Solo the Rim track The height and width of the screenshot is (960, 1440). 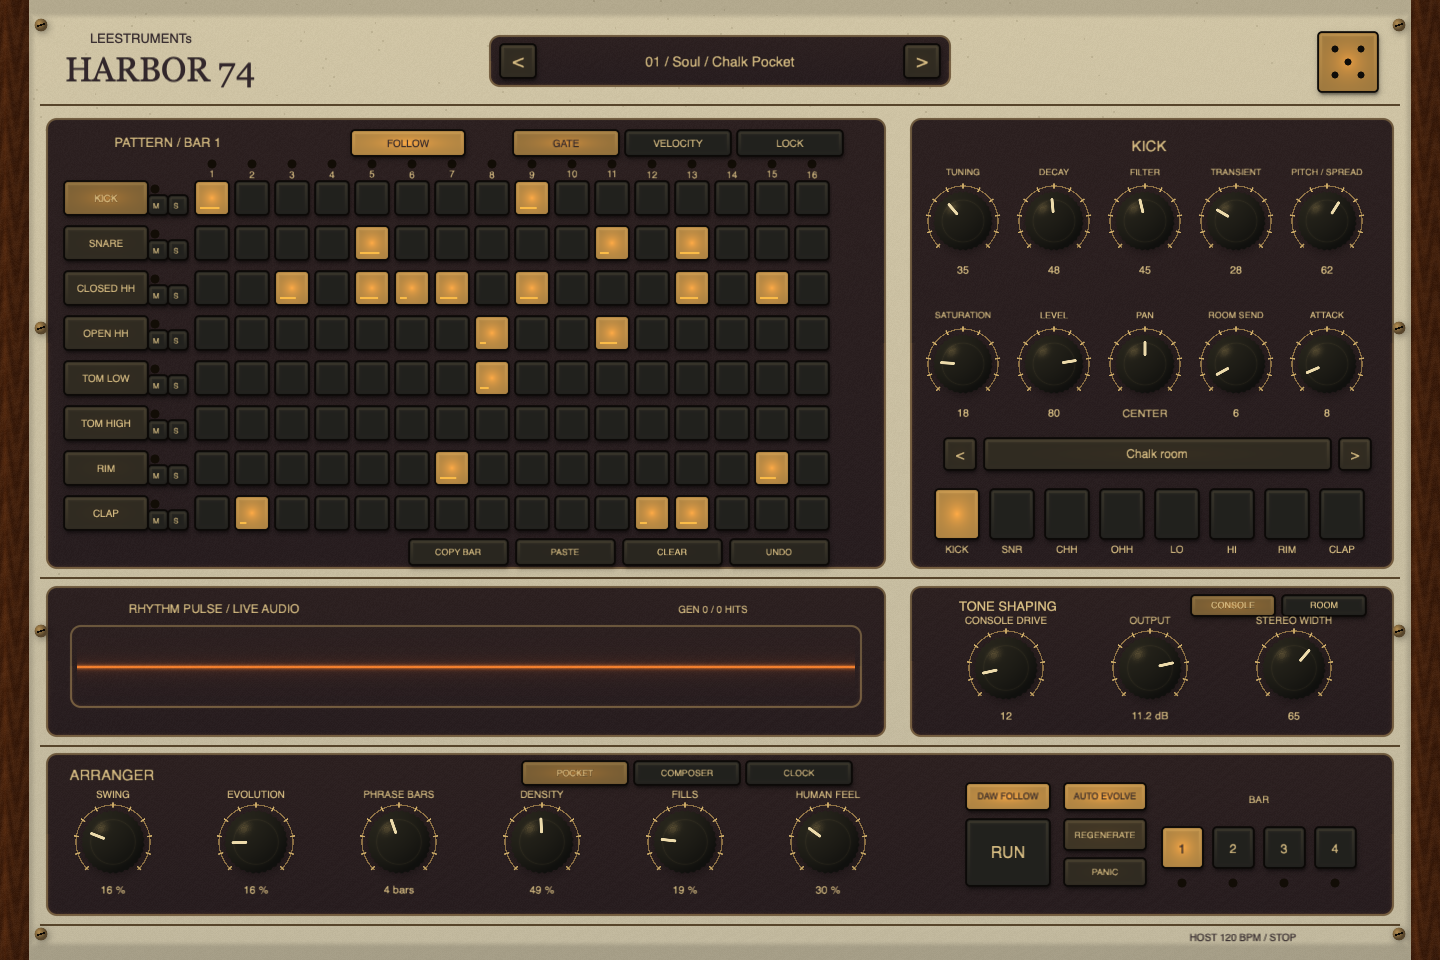176,475
